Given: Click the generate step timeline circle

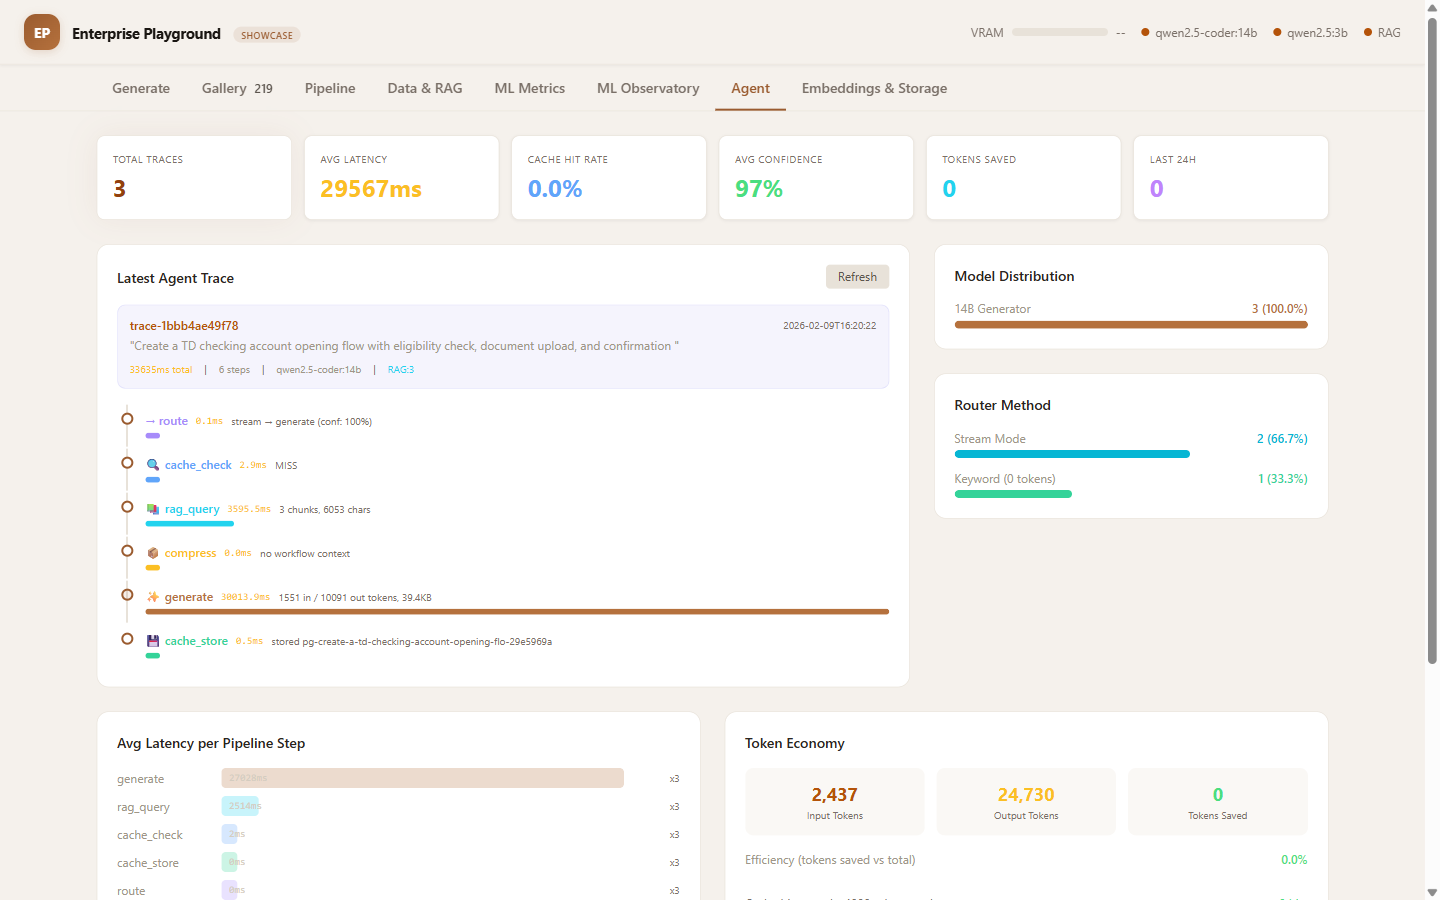Looking at the screenshot, I should tap(127, 595).
